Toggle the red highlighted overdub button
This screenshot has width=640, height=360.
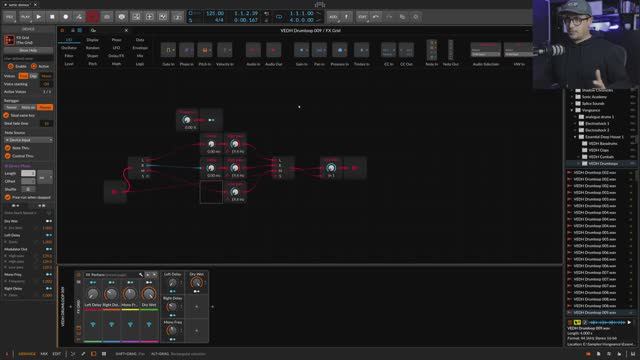click(93, 17)
